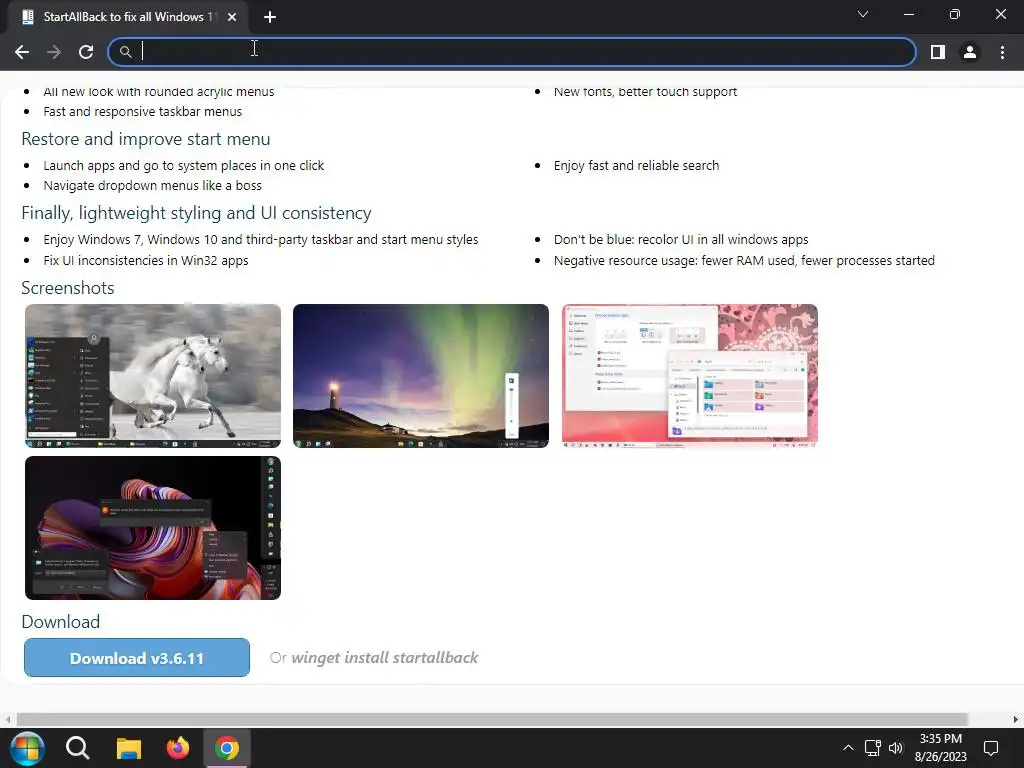Click the horizontal page scrollbar
Viewport: 1024px width, 768px height.
pos(492,719)
